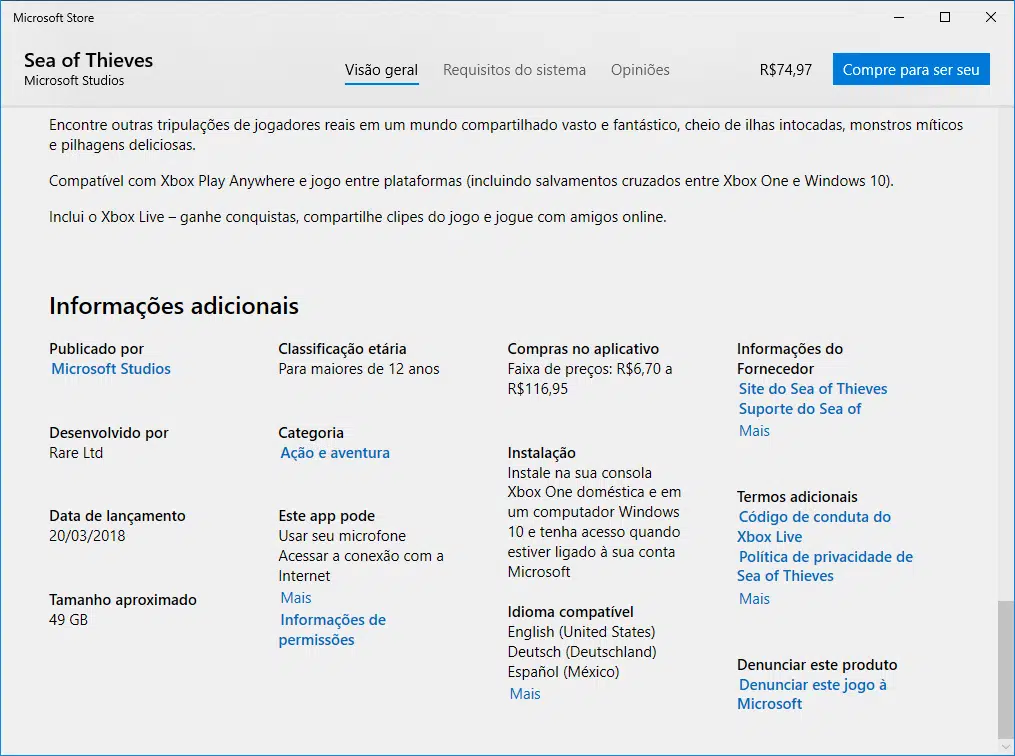Screen dimensions: 1015x756
Task: Click the Sea of Thieves title heading
Action: coord(89,60)
